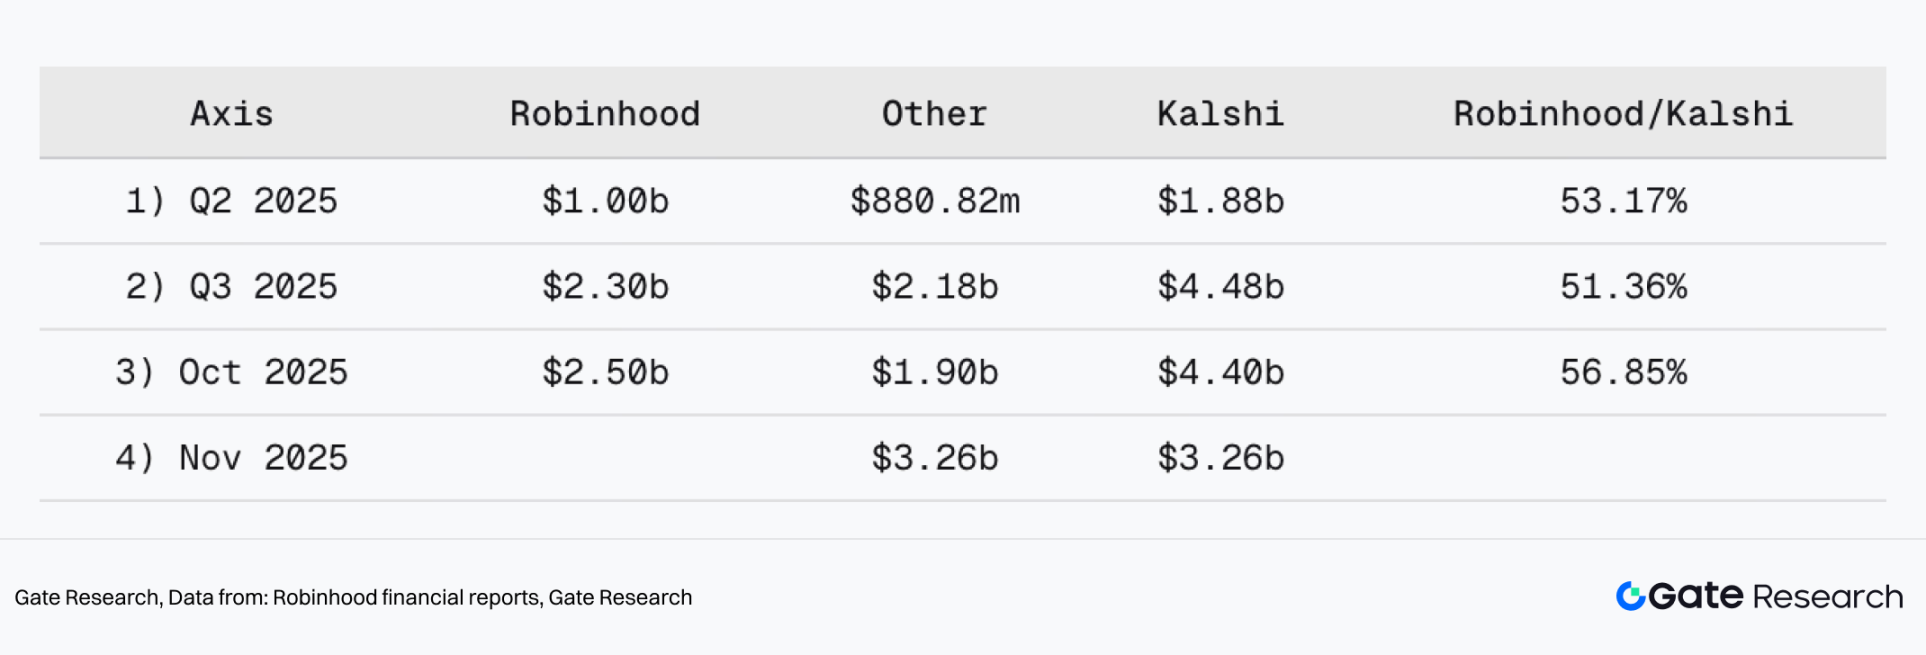Click the Gate Research logo icon
Viewport: 1926px width, 655px height.
coord(1630,596)
